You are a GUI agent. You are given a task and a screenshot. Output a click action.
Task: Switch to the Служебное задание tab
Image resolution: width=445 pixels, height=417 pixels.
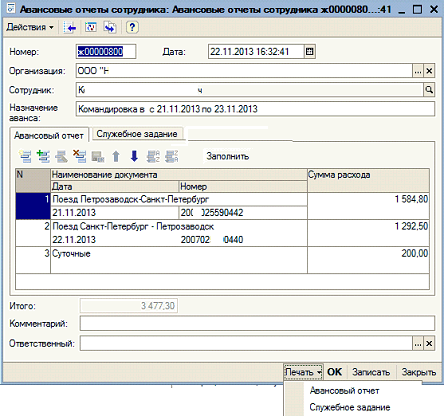[137, 134]
